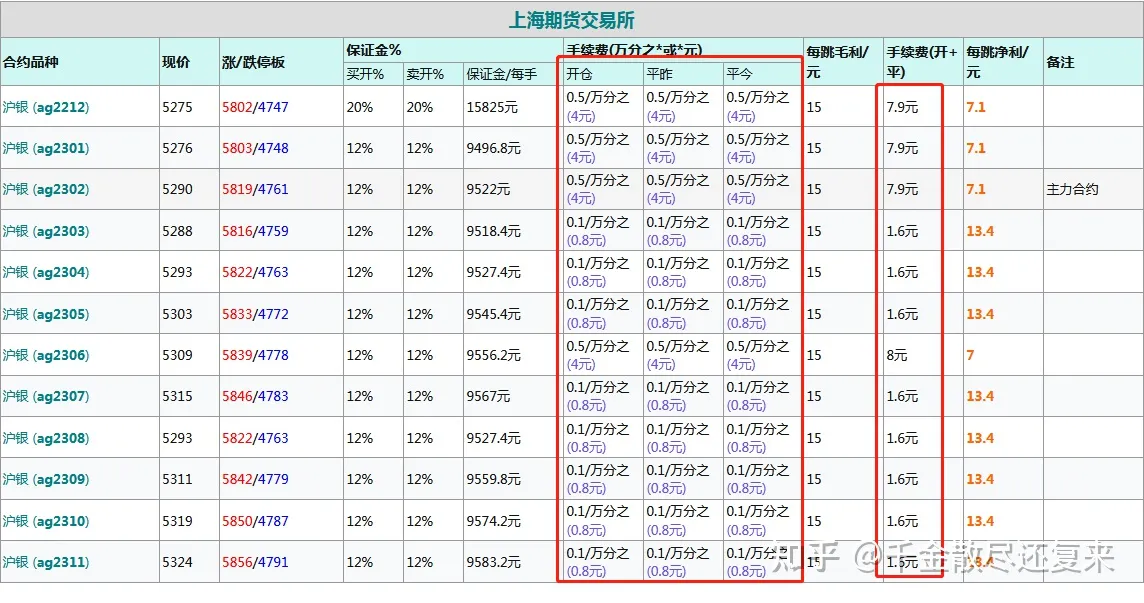Click current price 5288
The width and height of the screenshot is (1144, 603).
[177, 231]
